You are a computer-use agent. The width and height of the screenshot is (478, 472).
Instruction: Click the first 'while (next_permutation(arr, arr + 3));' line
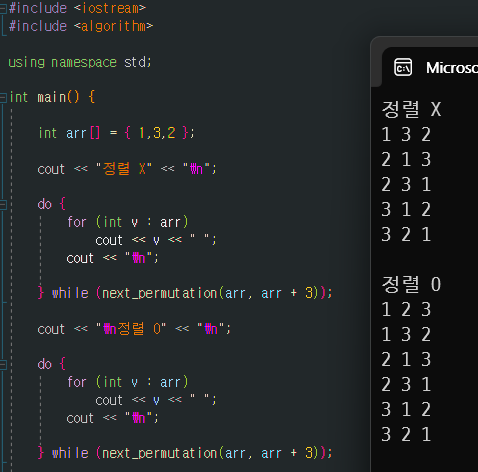coord(185,293)
